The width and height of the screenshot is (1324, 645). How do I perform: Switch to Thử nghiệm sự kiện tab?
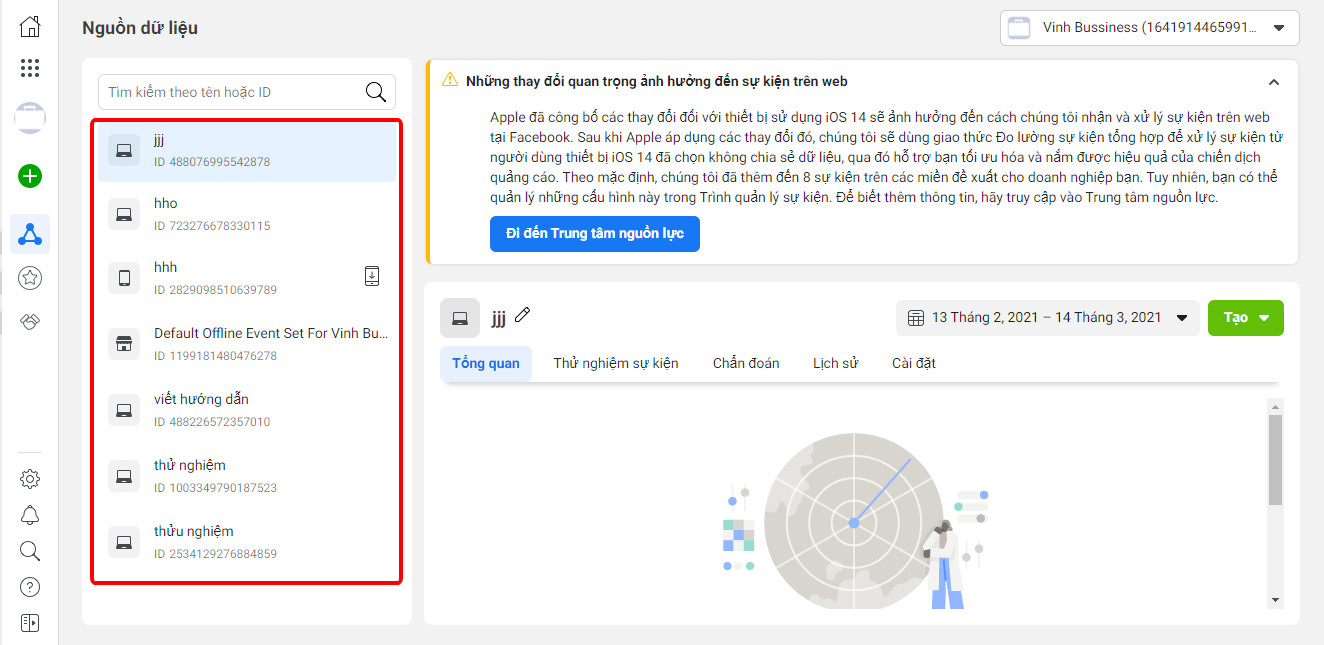616,363
